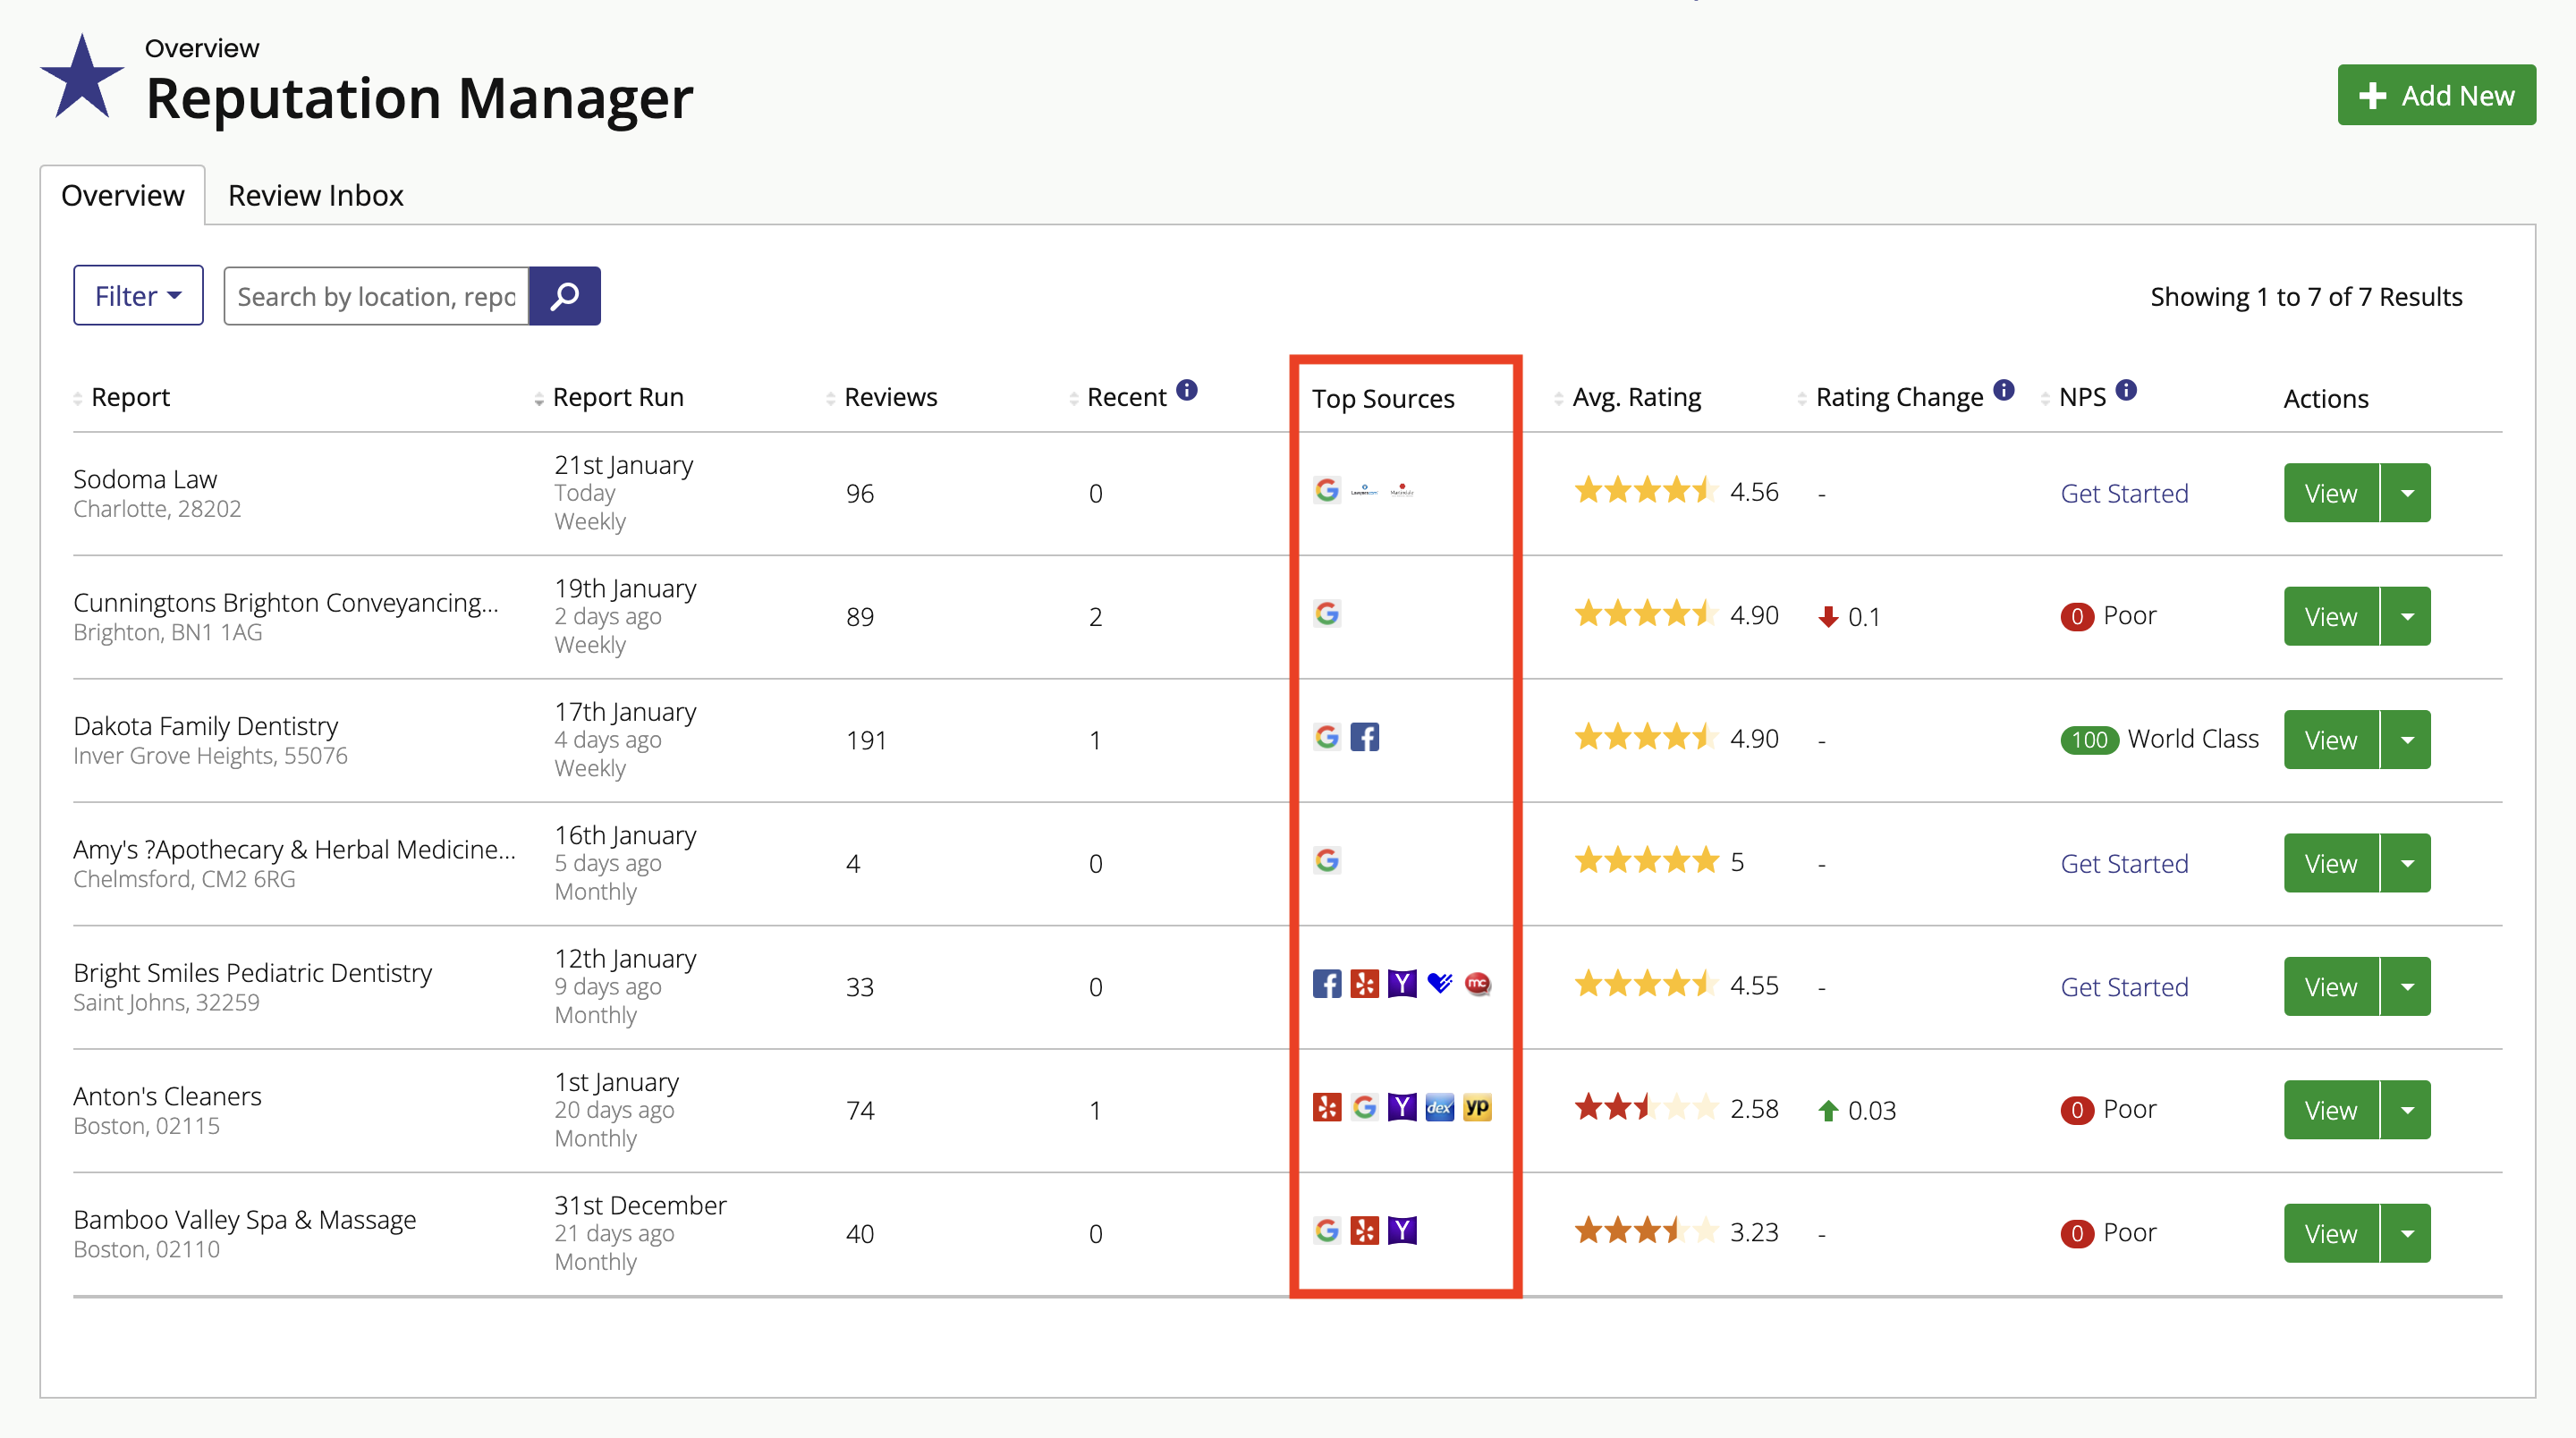This screenshot has width=2576, height=1438.
Task: Click Get Started NPS for Bright Smiles
Action: [2124, 987]
